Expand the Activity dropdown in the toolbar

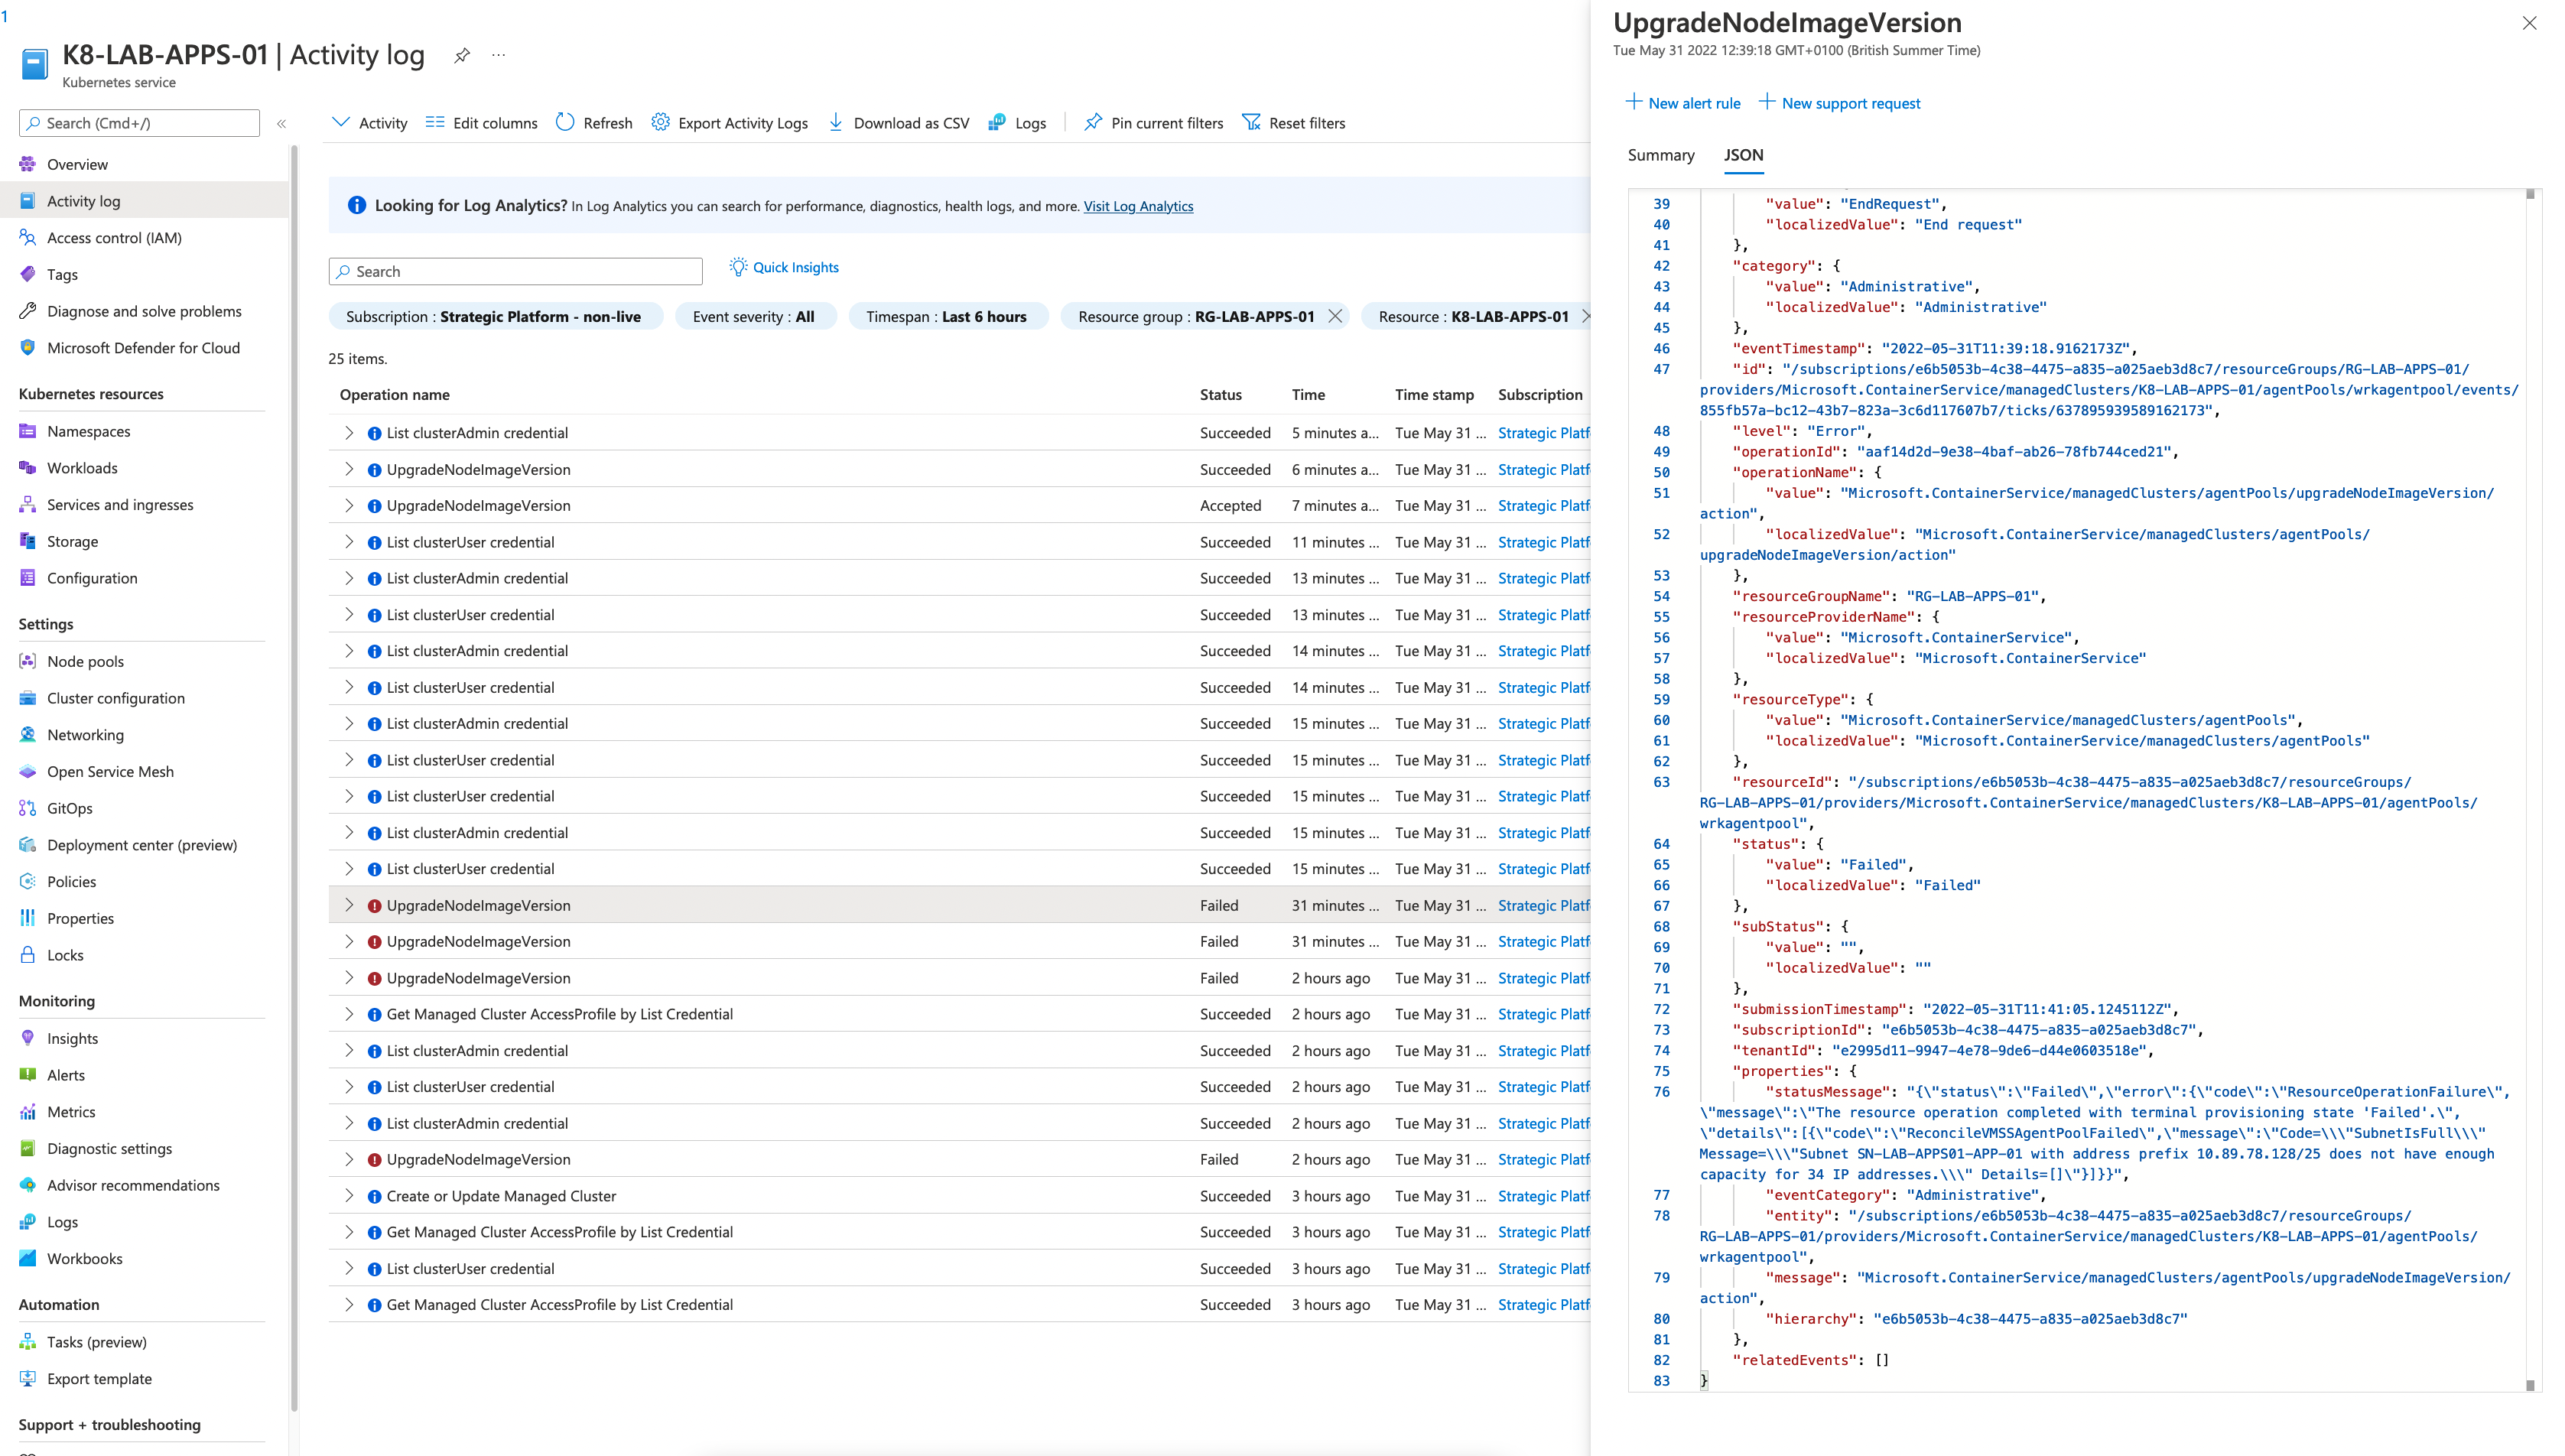pyautogui.click(x=369, y=123)
